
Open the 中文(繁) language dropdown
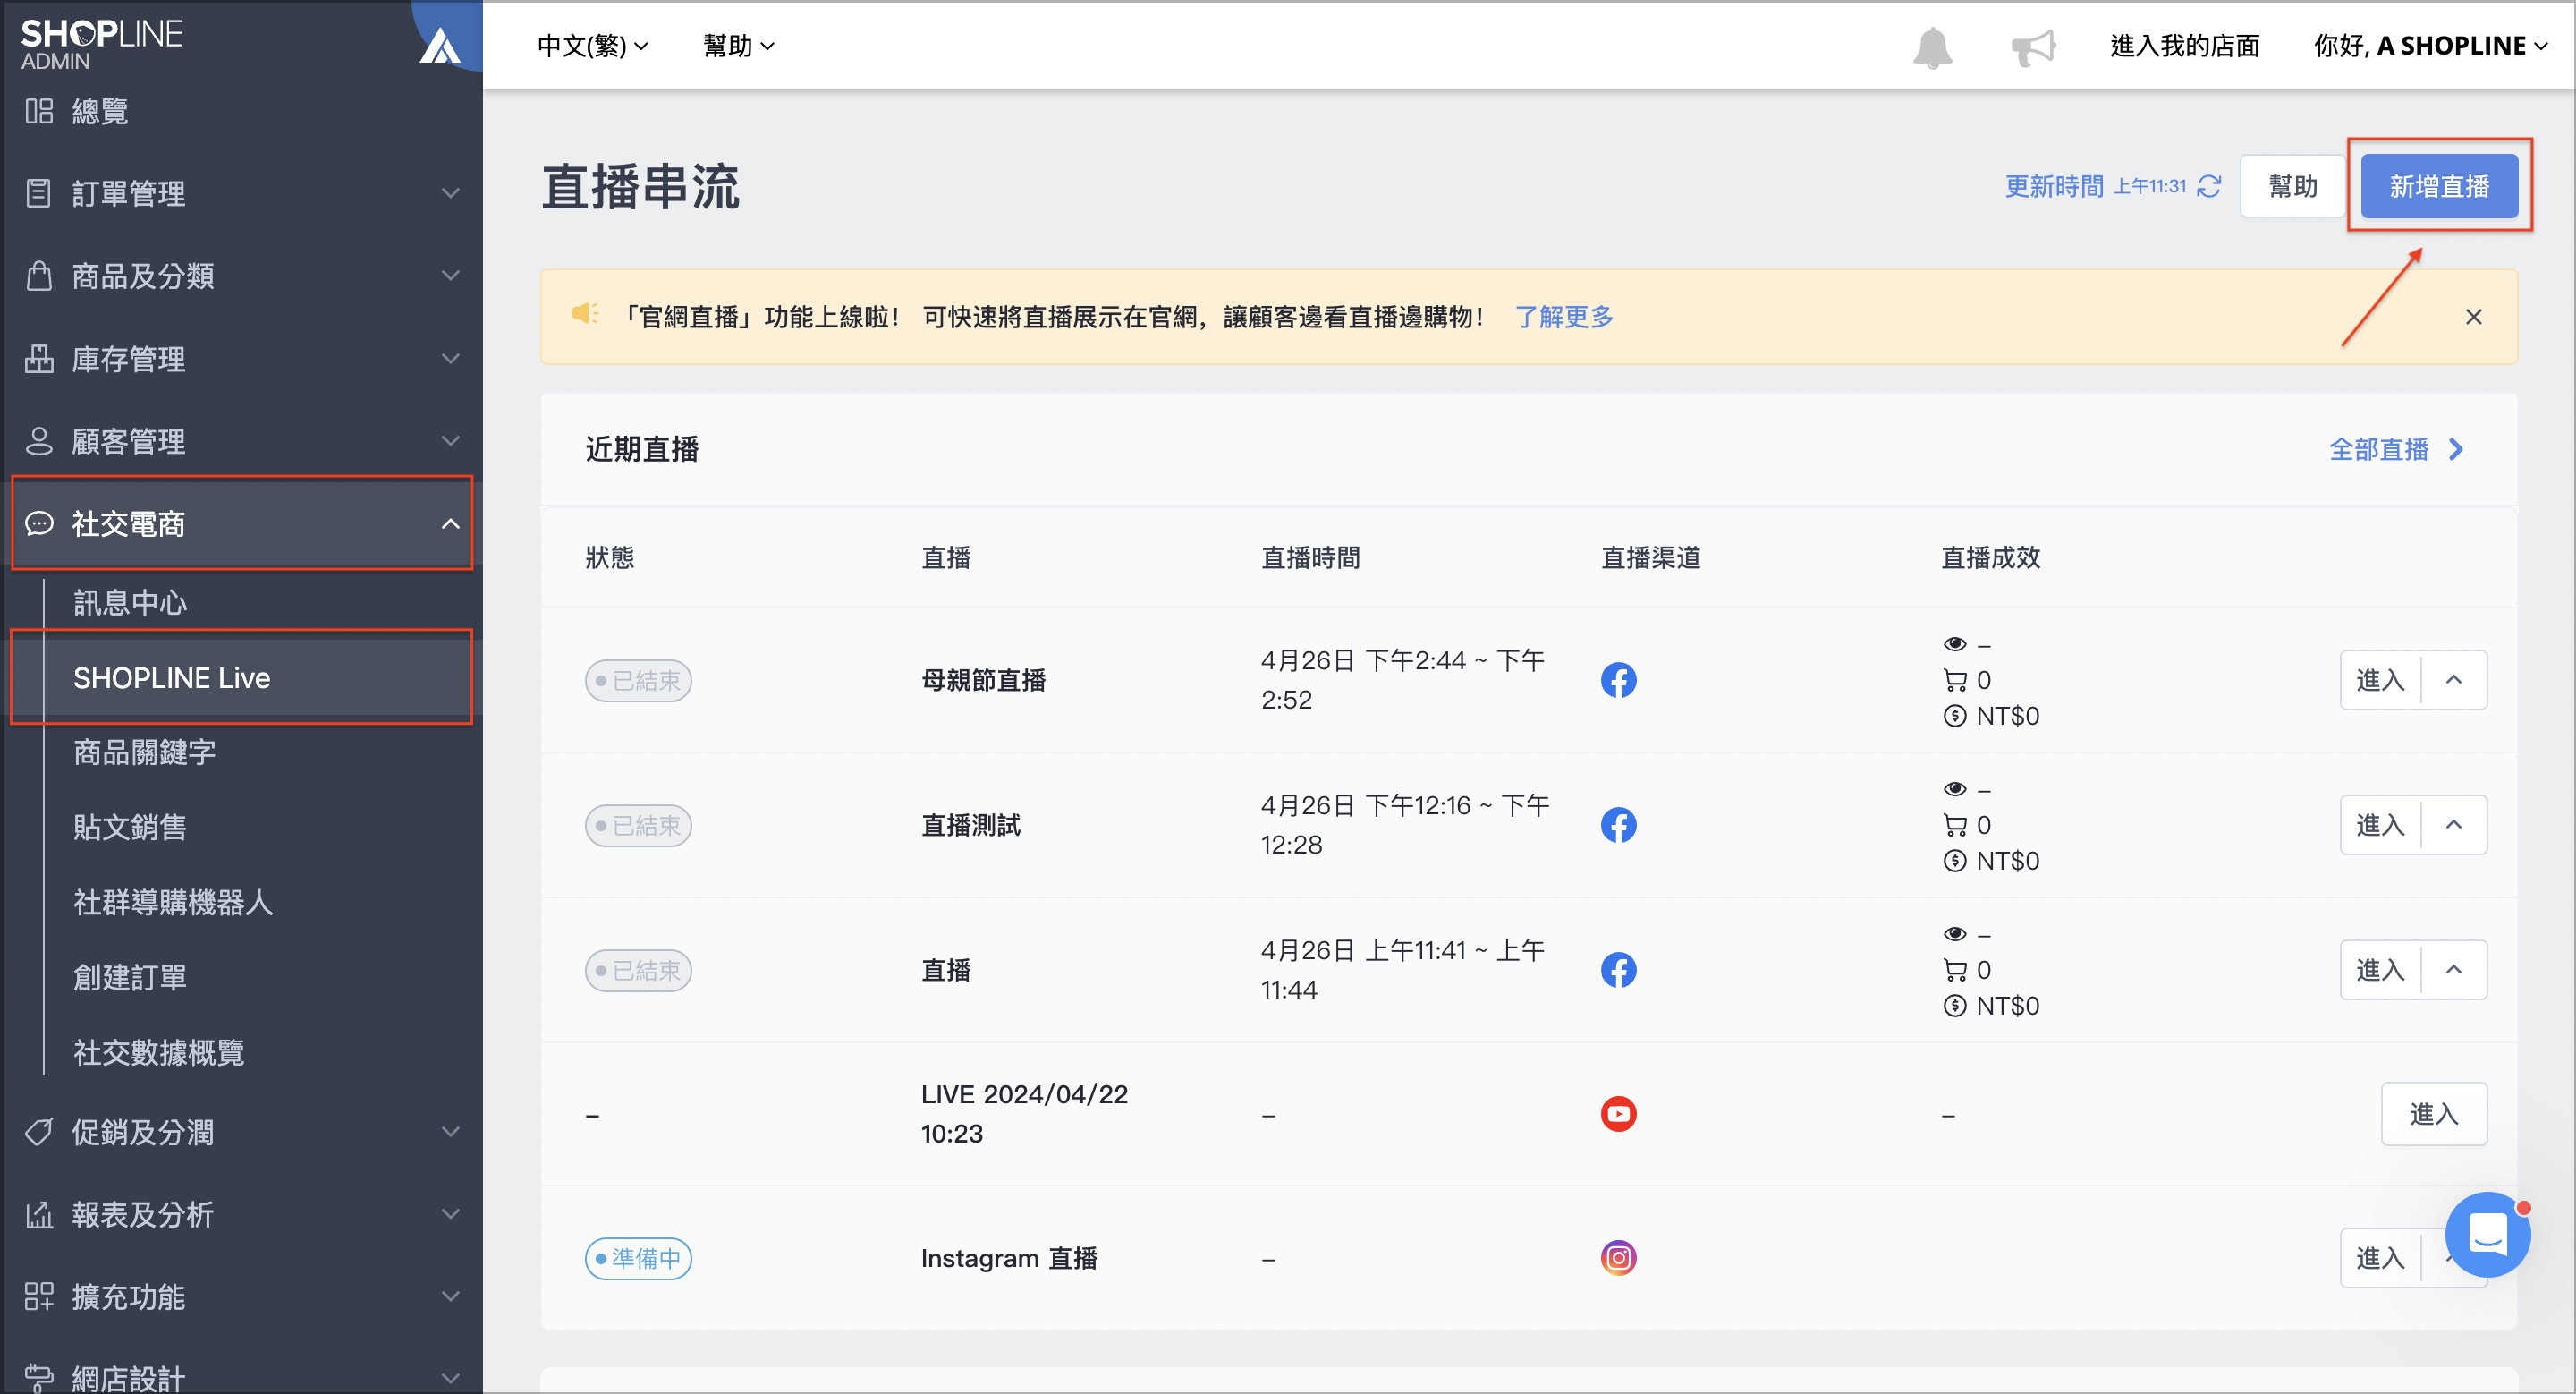[593, 46]
